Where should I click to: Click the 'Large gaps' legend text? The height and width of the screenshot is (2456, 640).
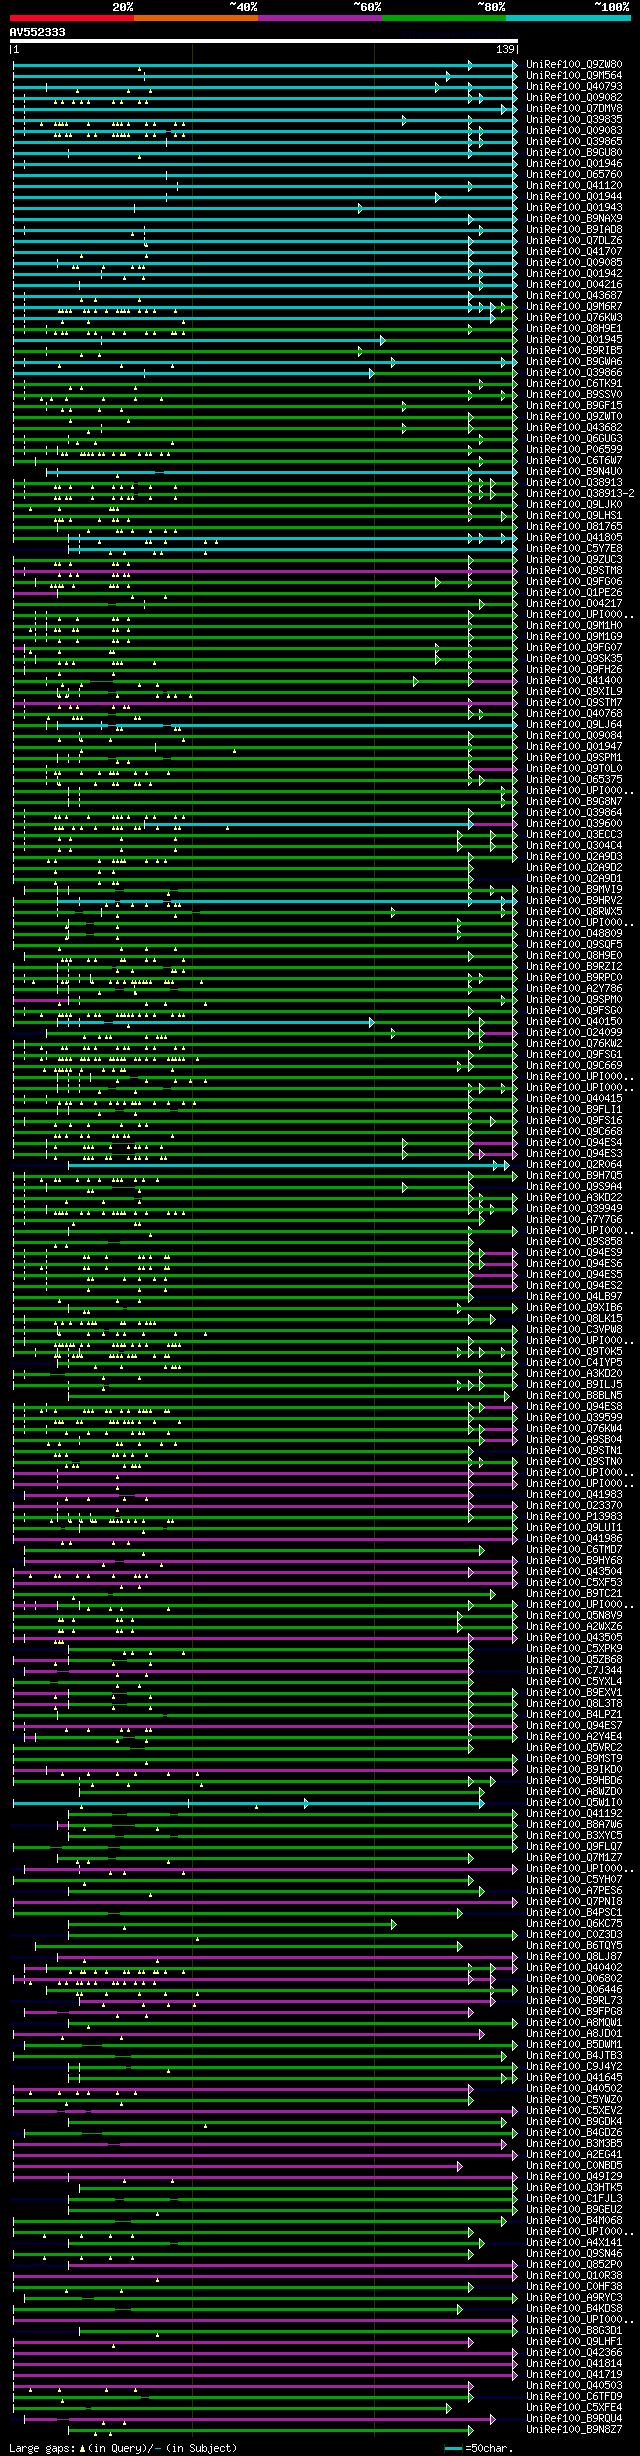(x=42, y=2448)
